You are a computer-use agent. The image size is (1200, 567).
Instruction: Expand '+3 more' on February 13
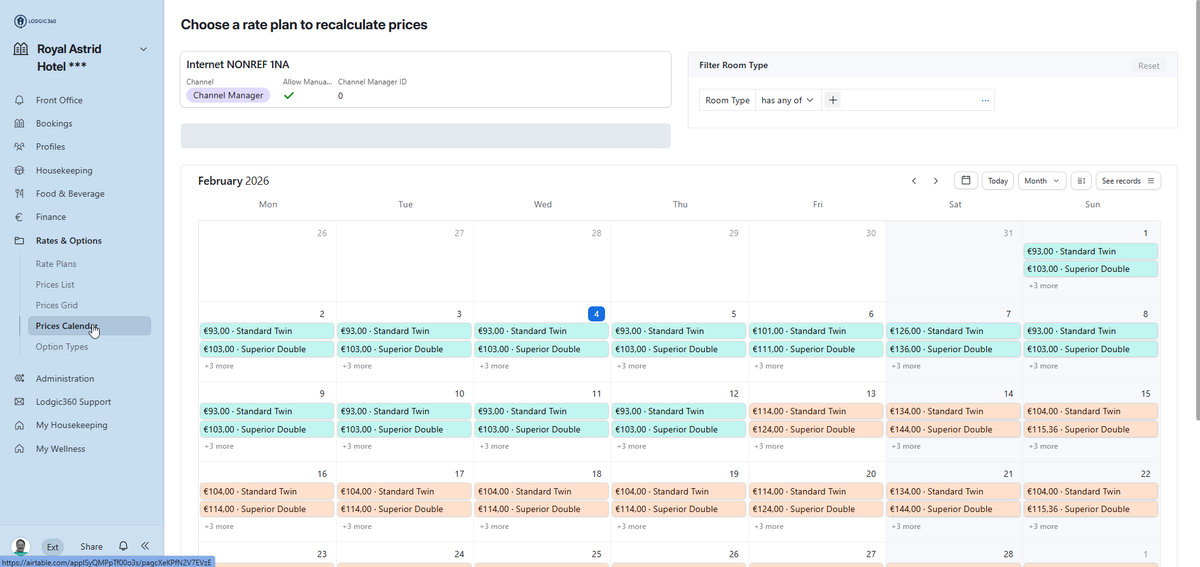pyautogui.click(x=768, y=446)
